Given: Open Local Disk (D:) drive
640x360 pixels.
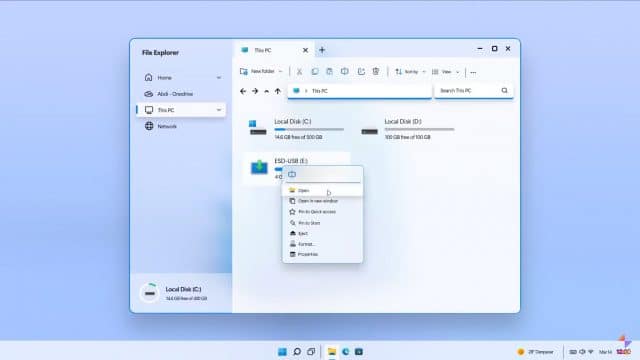Looking at the screenshot, I should point(407,129).
